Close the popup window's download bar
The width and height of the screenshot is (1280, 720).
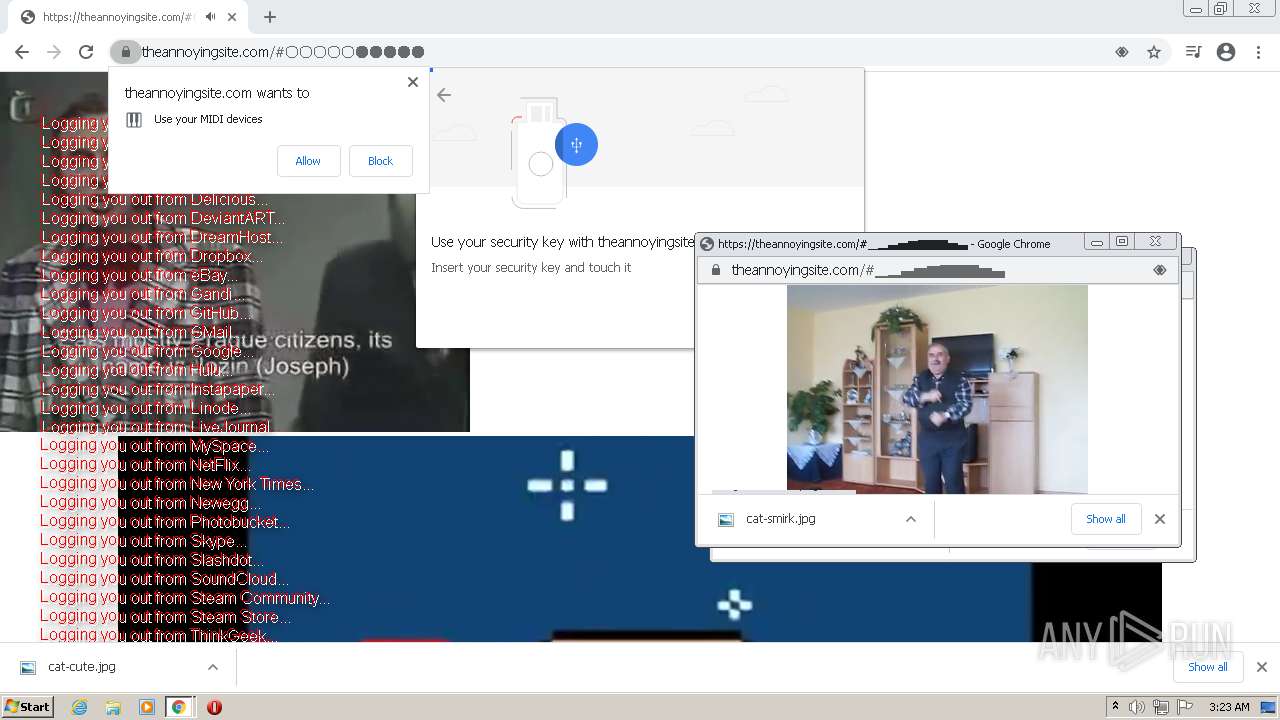pyautogui.click(x=1160, y=519)
